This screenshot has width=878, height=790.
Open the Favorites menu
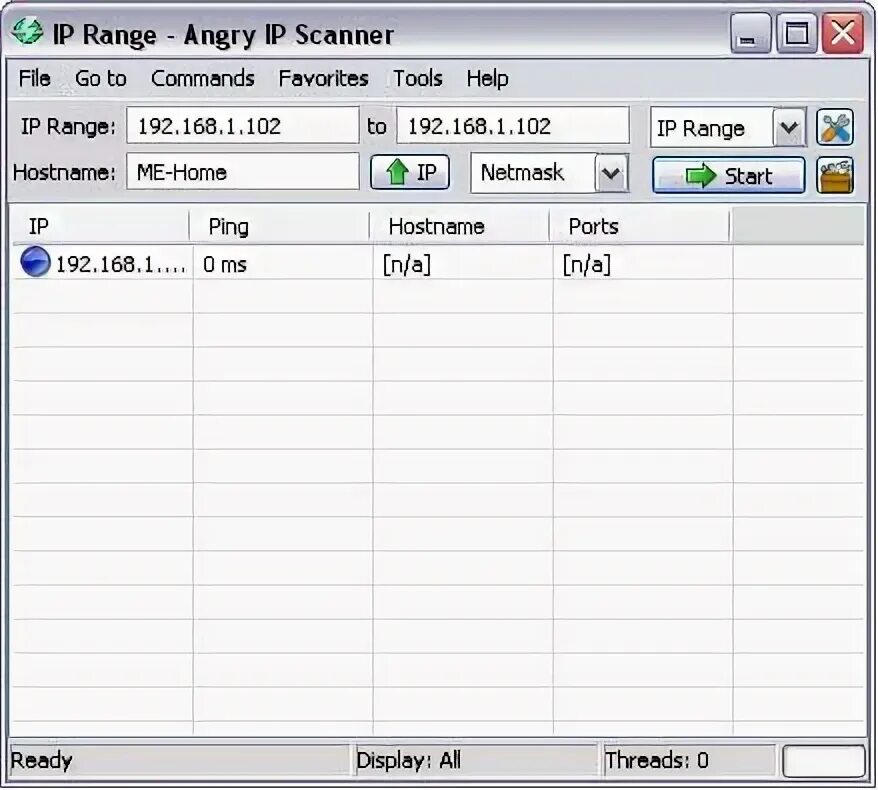coord(324,78)
